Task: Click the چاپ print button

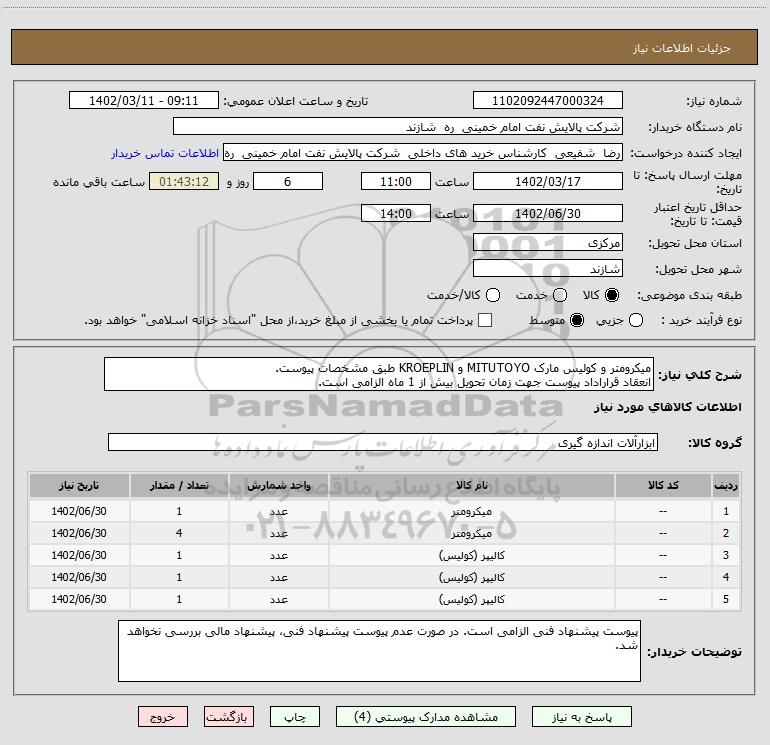Action: (x=295, y=717)
